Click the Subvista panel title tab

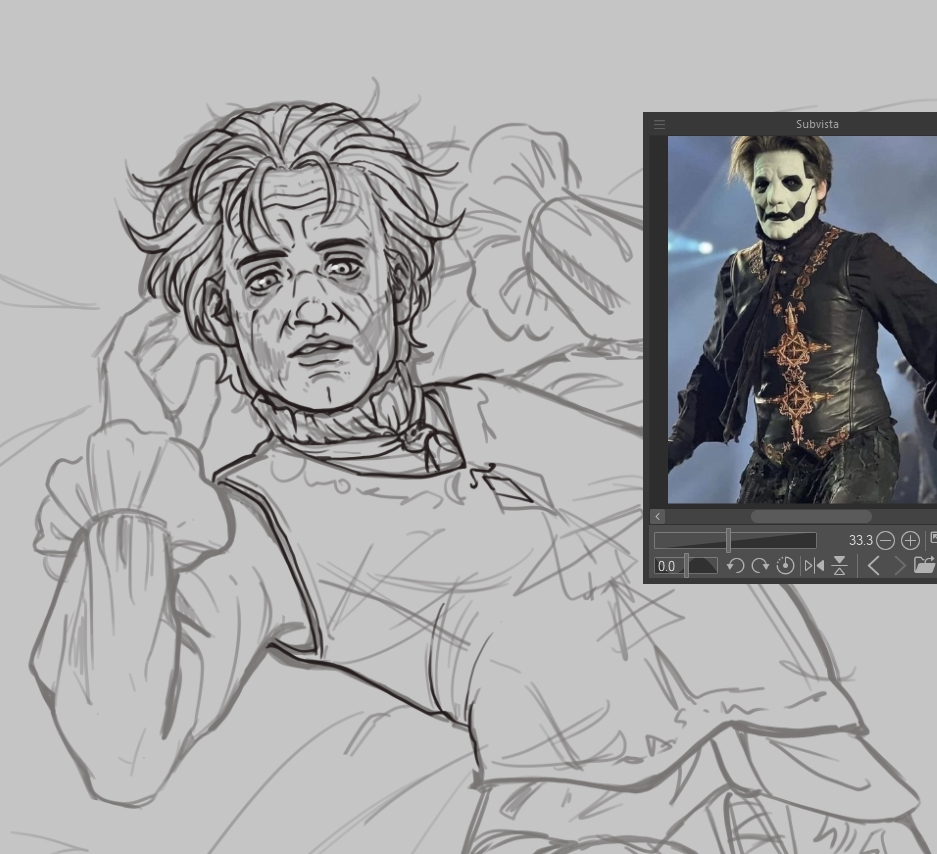point(816,124)
